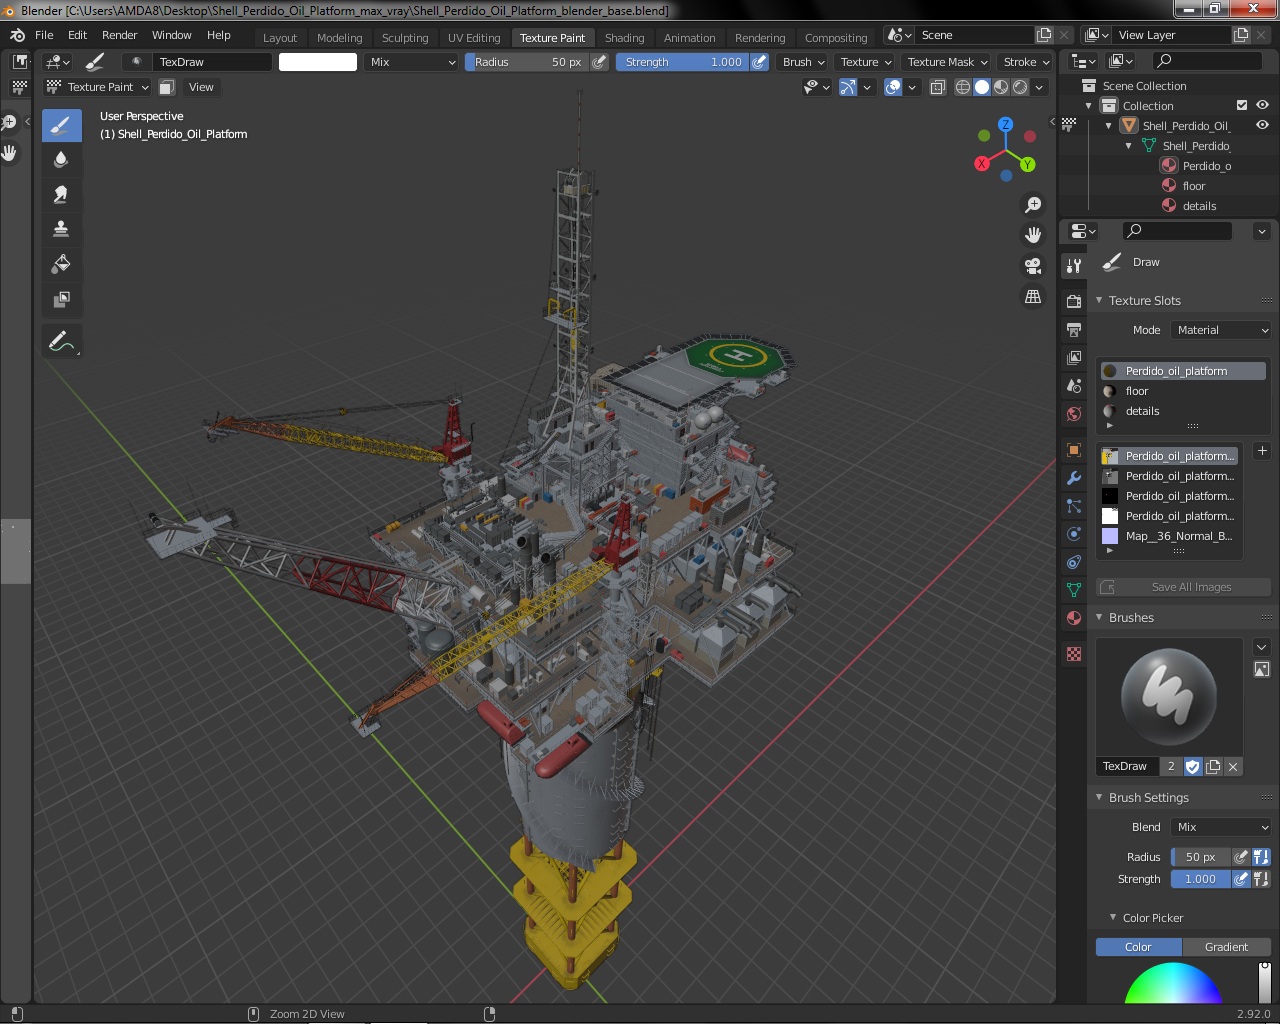The width and height of the screenshot is (1280, 1024).
Task: Switch color picker to Gradient
Action: tap(1226, 947)
